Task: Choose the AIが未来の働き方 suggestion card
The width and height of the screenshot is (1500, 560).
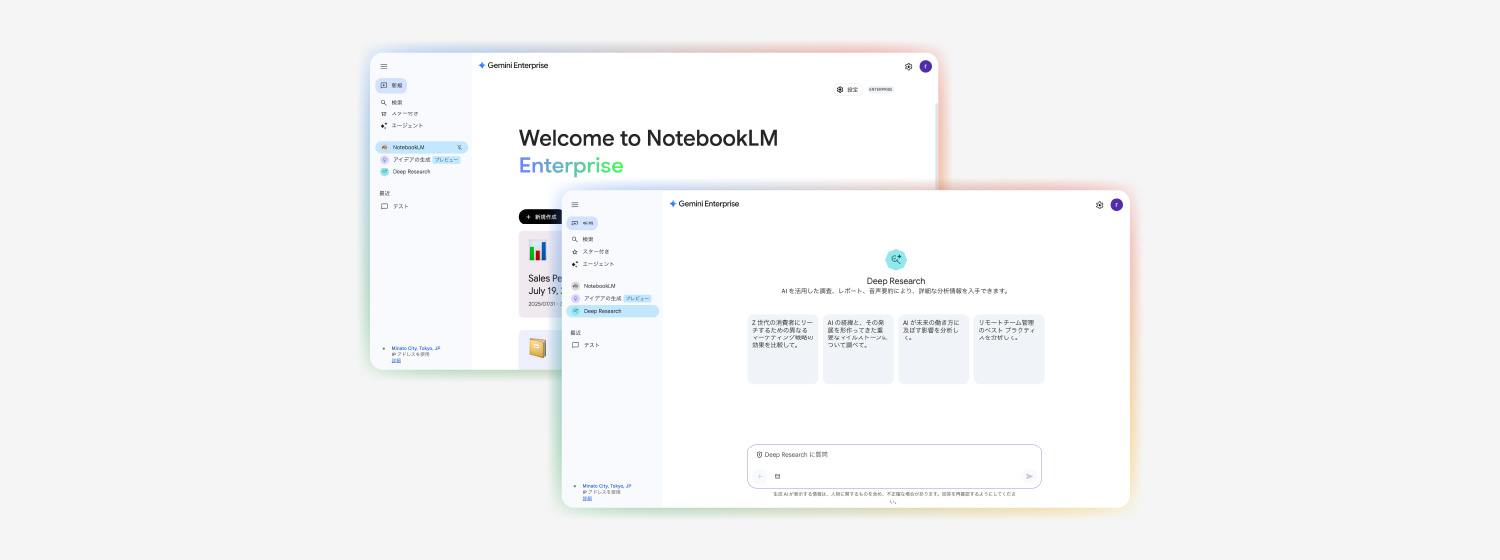Action: point(934,349)
